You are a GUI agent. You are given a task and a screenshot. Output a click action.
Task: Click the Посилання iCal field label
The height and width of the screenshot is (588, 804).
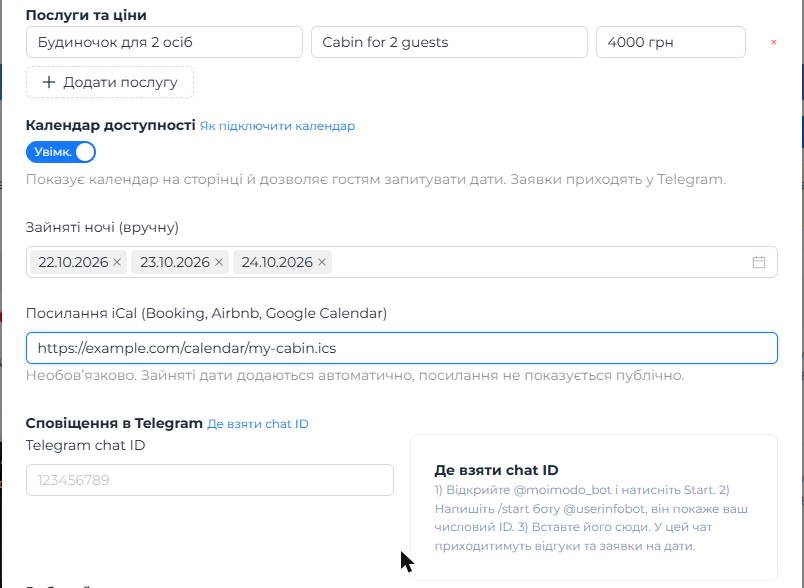click(207, 313)
